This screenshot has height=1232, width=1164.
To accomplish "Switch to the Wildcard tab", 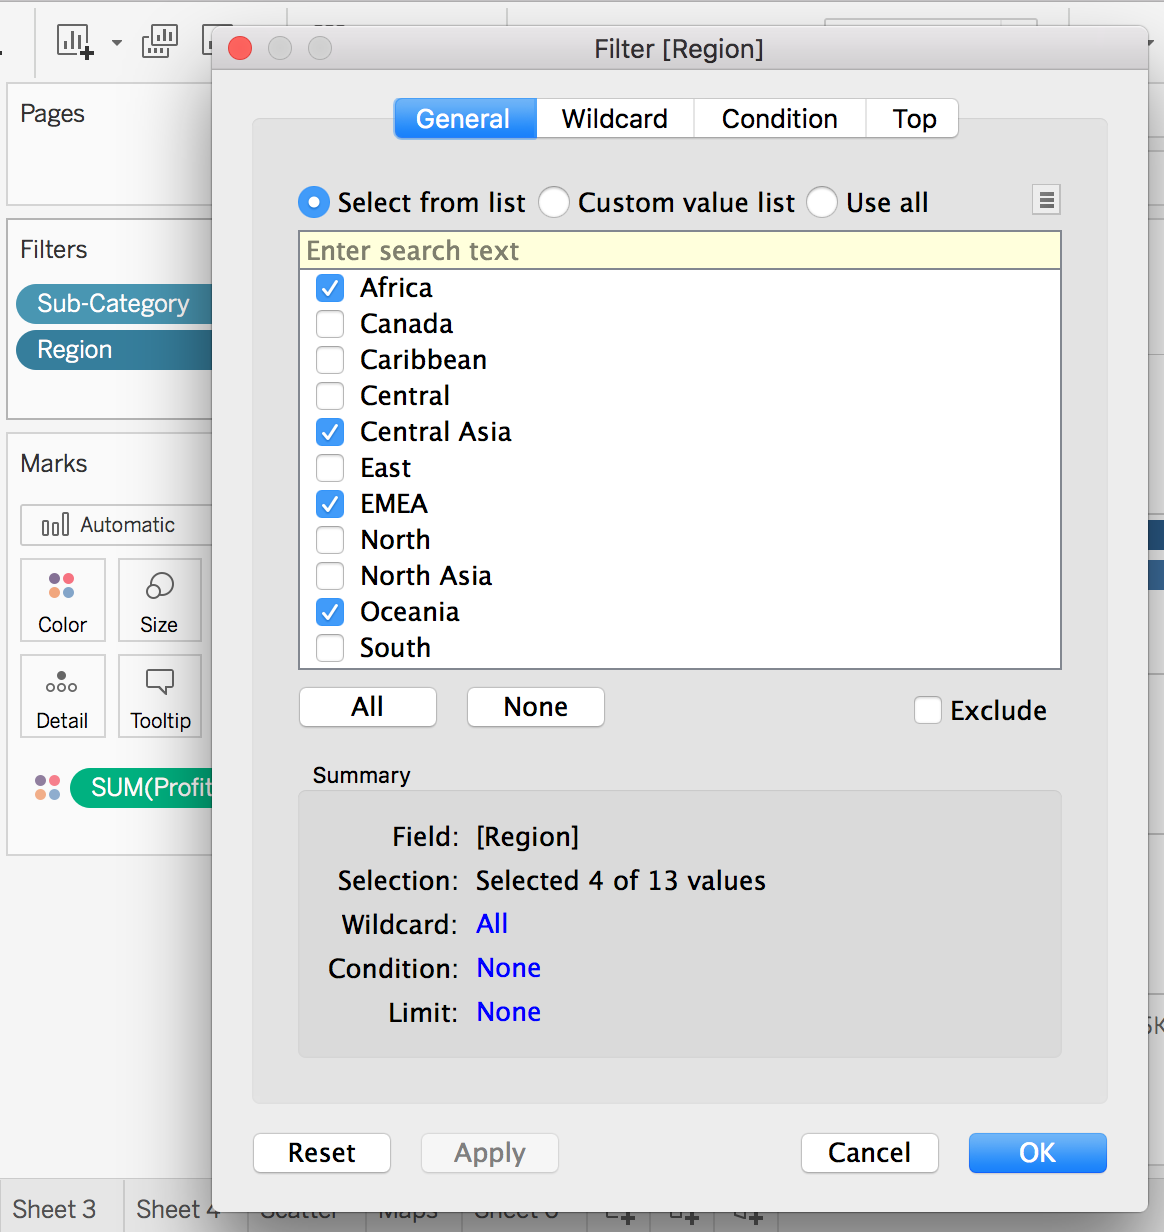I will coord(614,119).
